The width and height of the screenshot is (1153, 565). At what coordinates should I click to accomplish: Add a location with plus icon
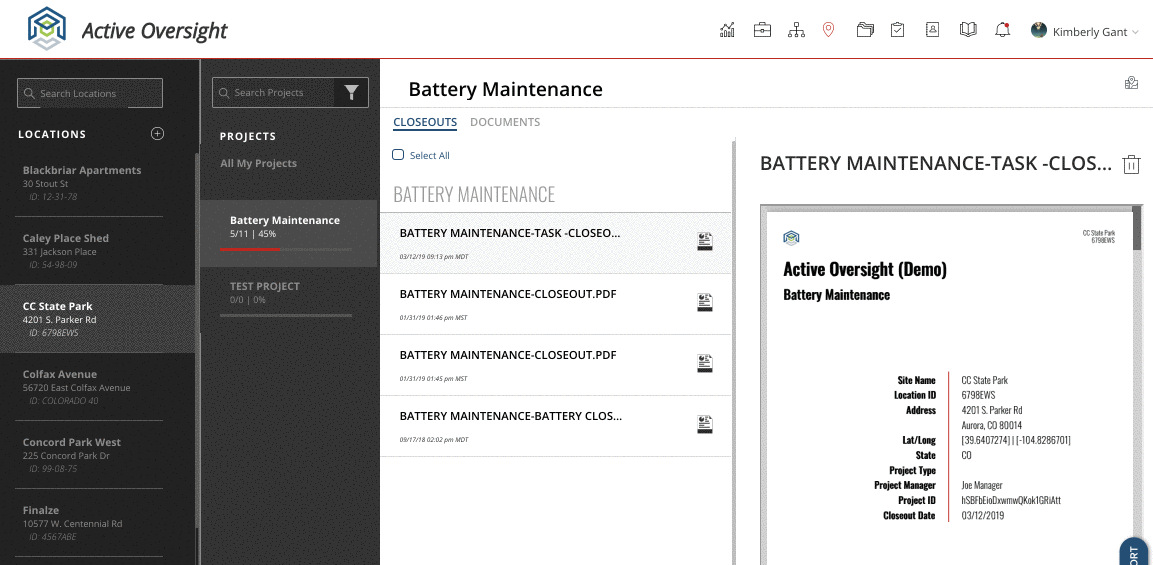click(157, 133)
